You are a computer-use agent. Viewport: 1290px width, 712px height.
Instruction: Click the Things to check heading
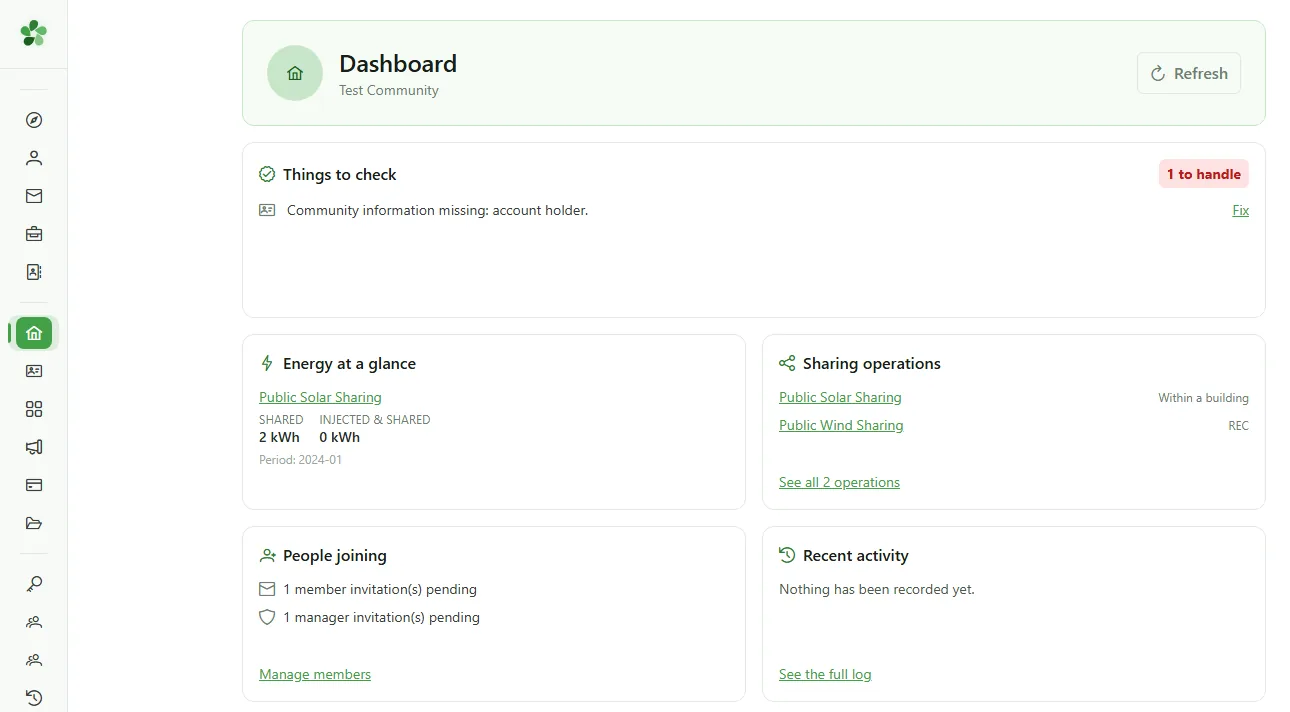(x=340, y=174)
